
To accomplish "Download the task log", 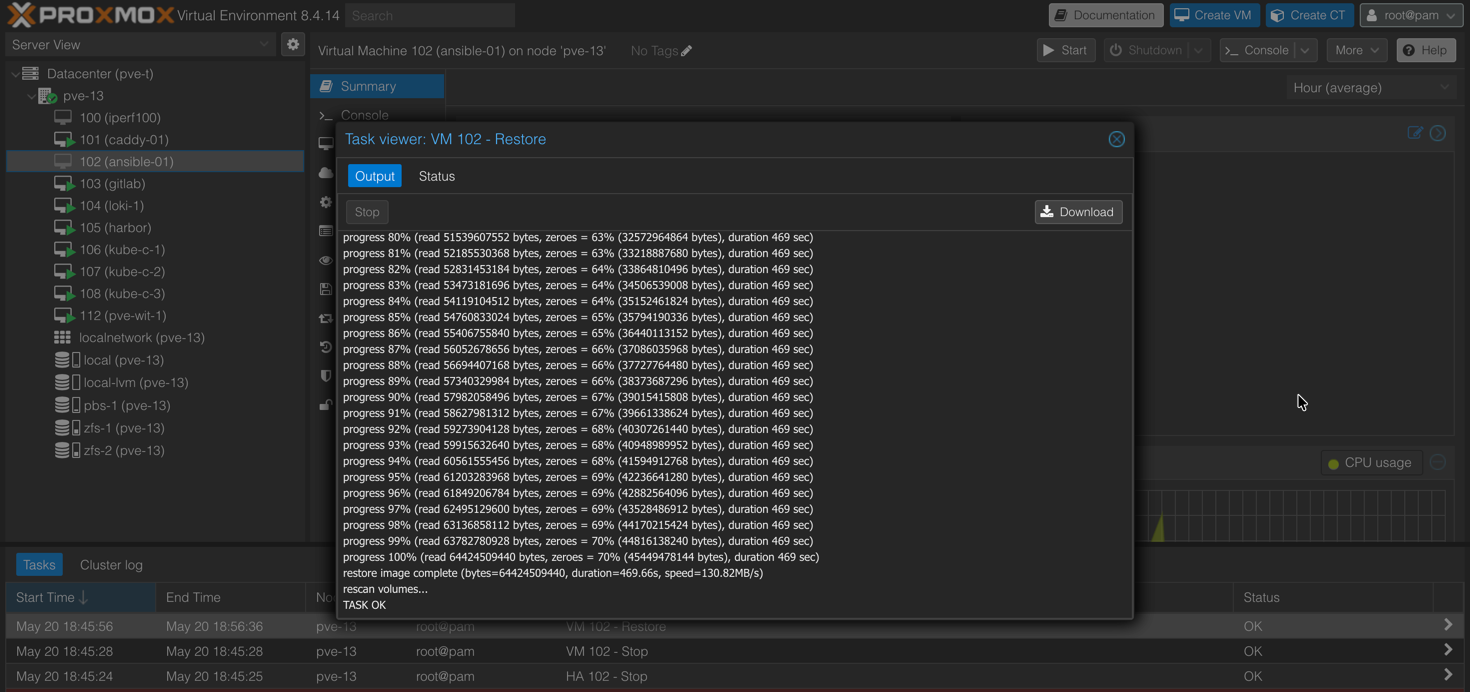I will [1078, 212].
